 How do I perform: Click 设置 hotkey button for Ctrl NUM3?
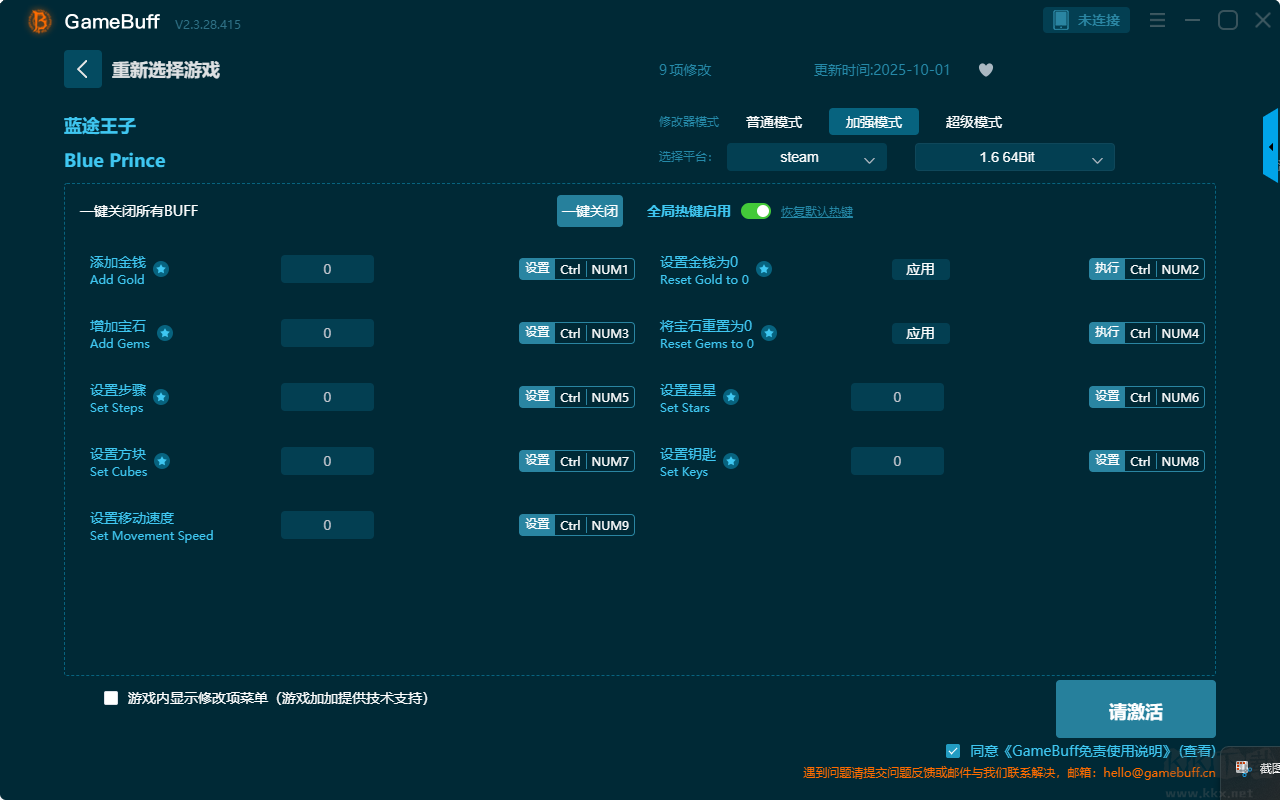point(537,333)
